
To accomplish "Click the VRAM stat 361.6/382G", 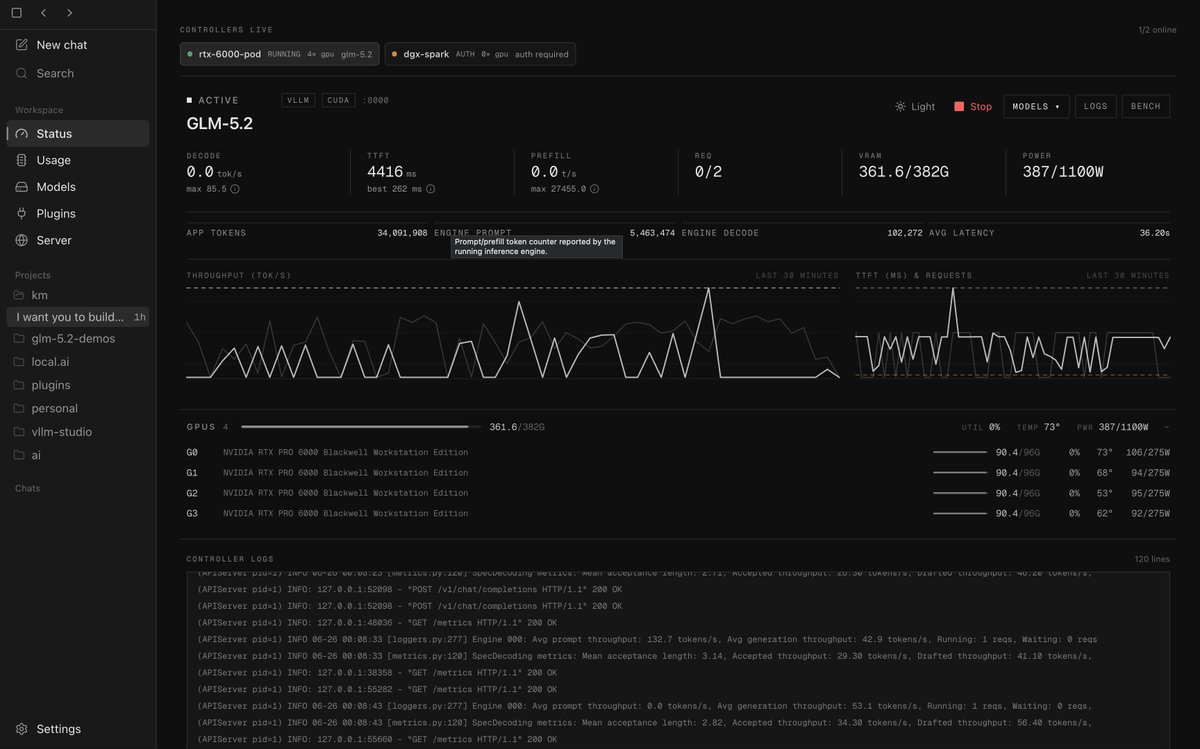I will (x=903, y=172).
